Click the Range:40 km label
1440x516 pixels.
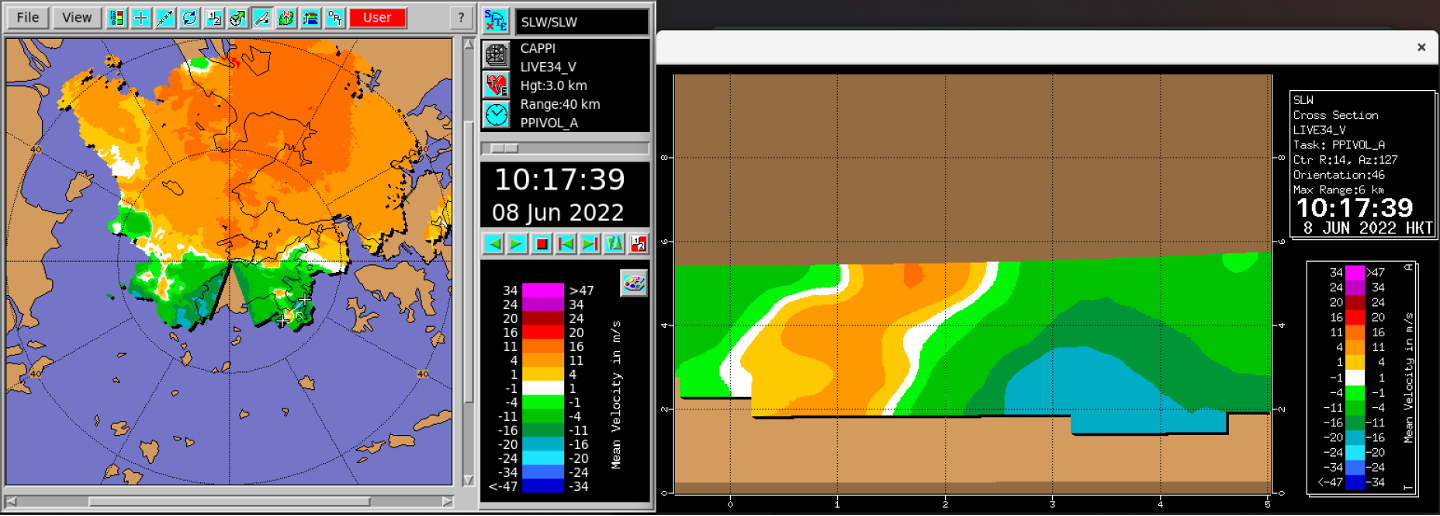click(x=560, y=104)
